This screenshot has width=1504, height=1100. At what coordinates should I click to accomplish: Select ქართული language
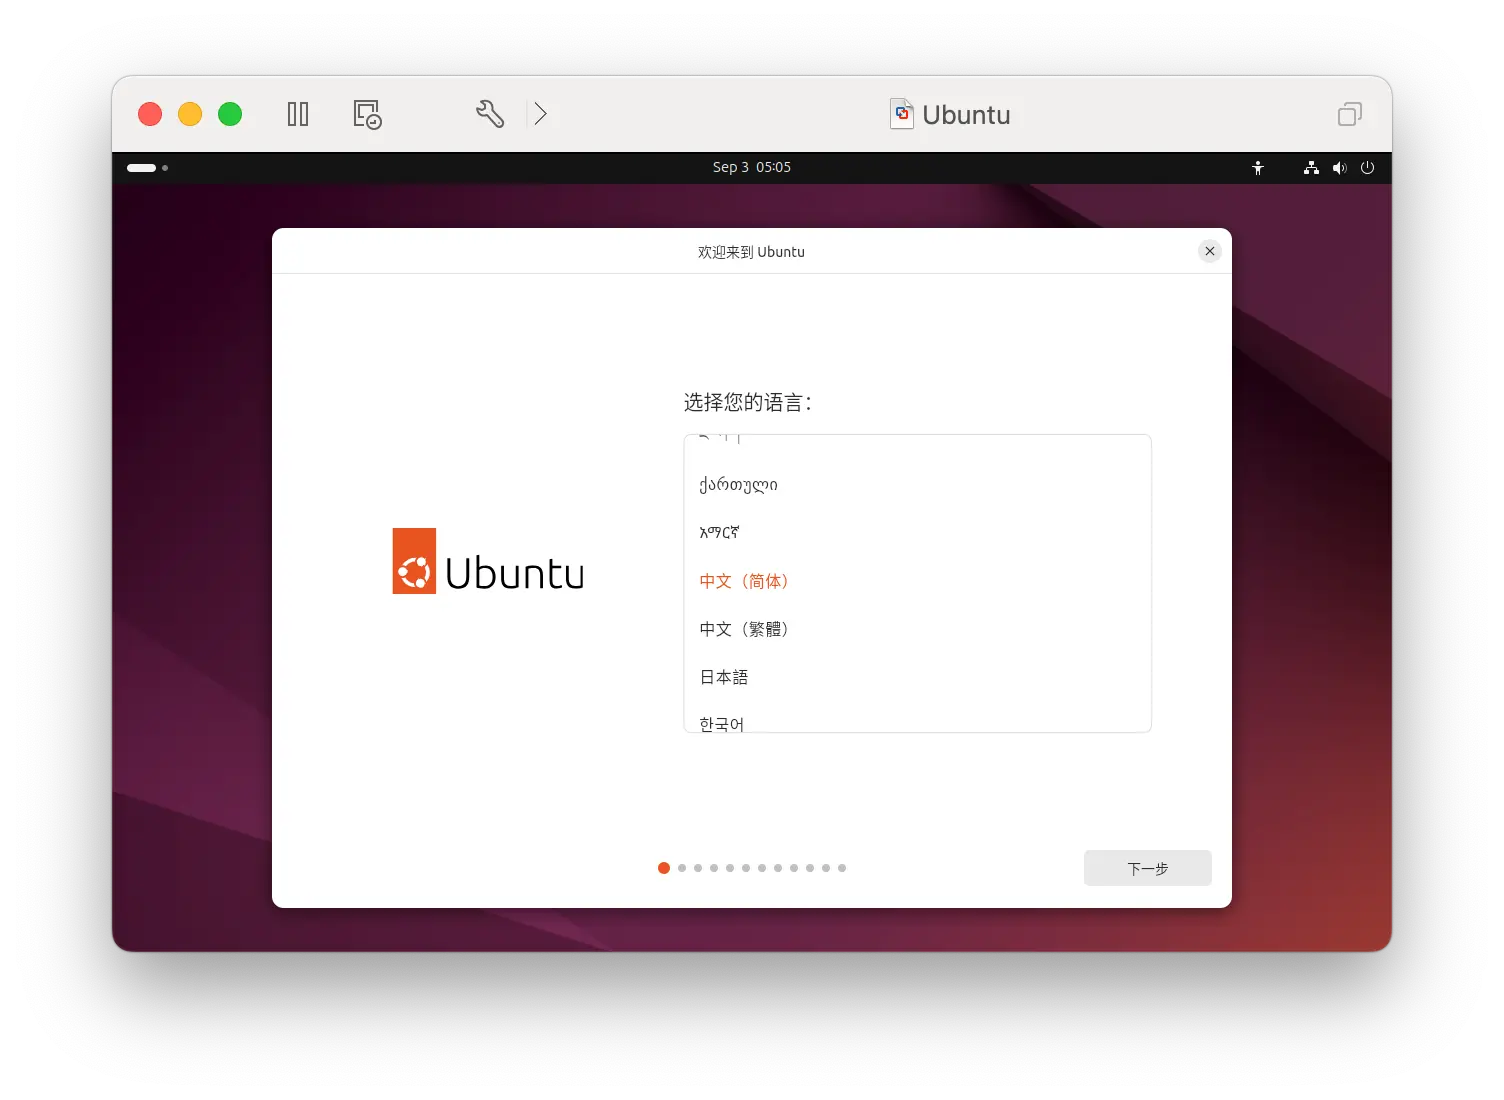point(917,485)
